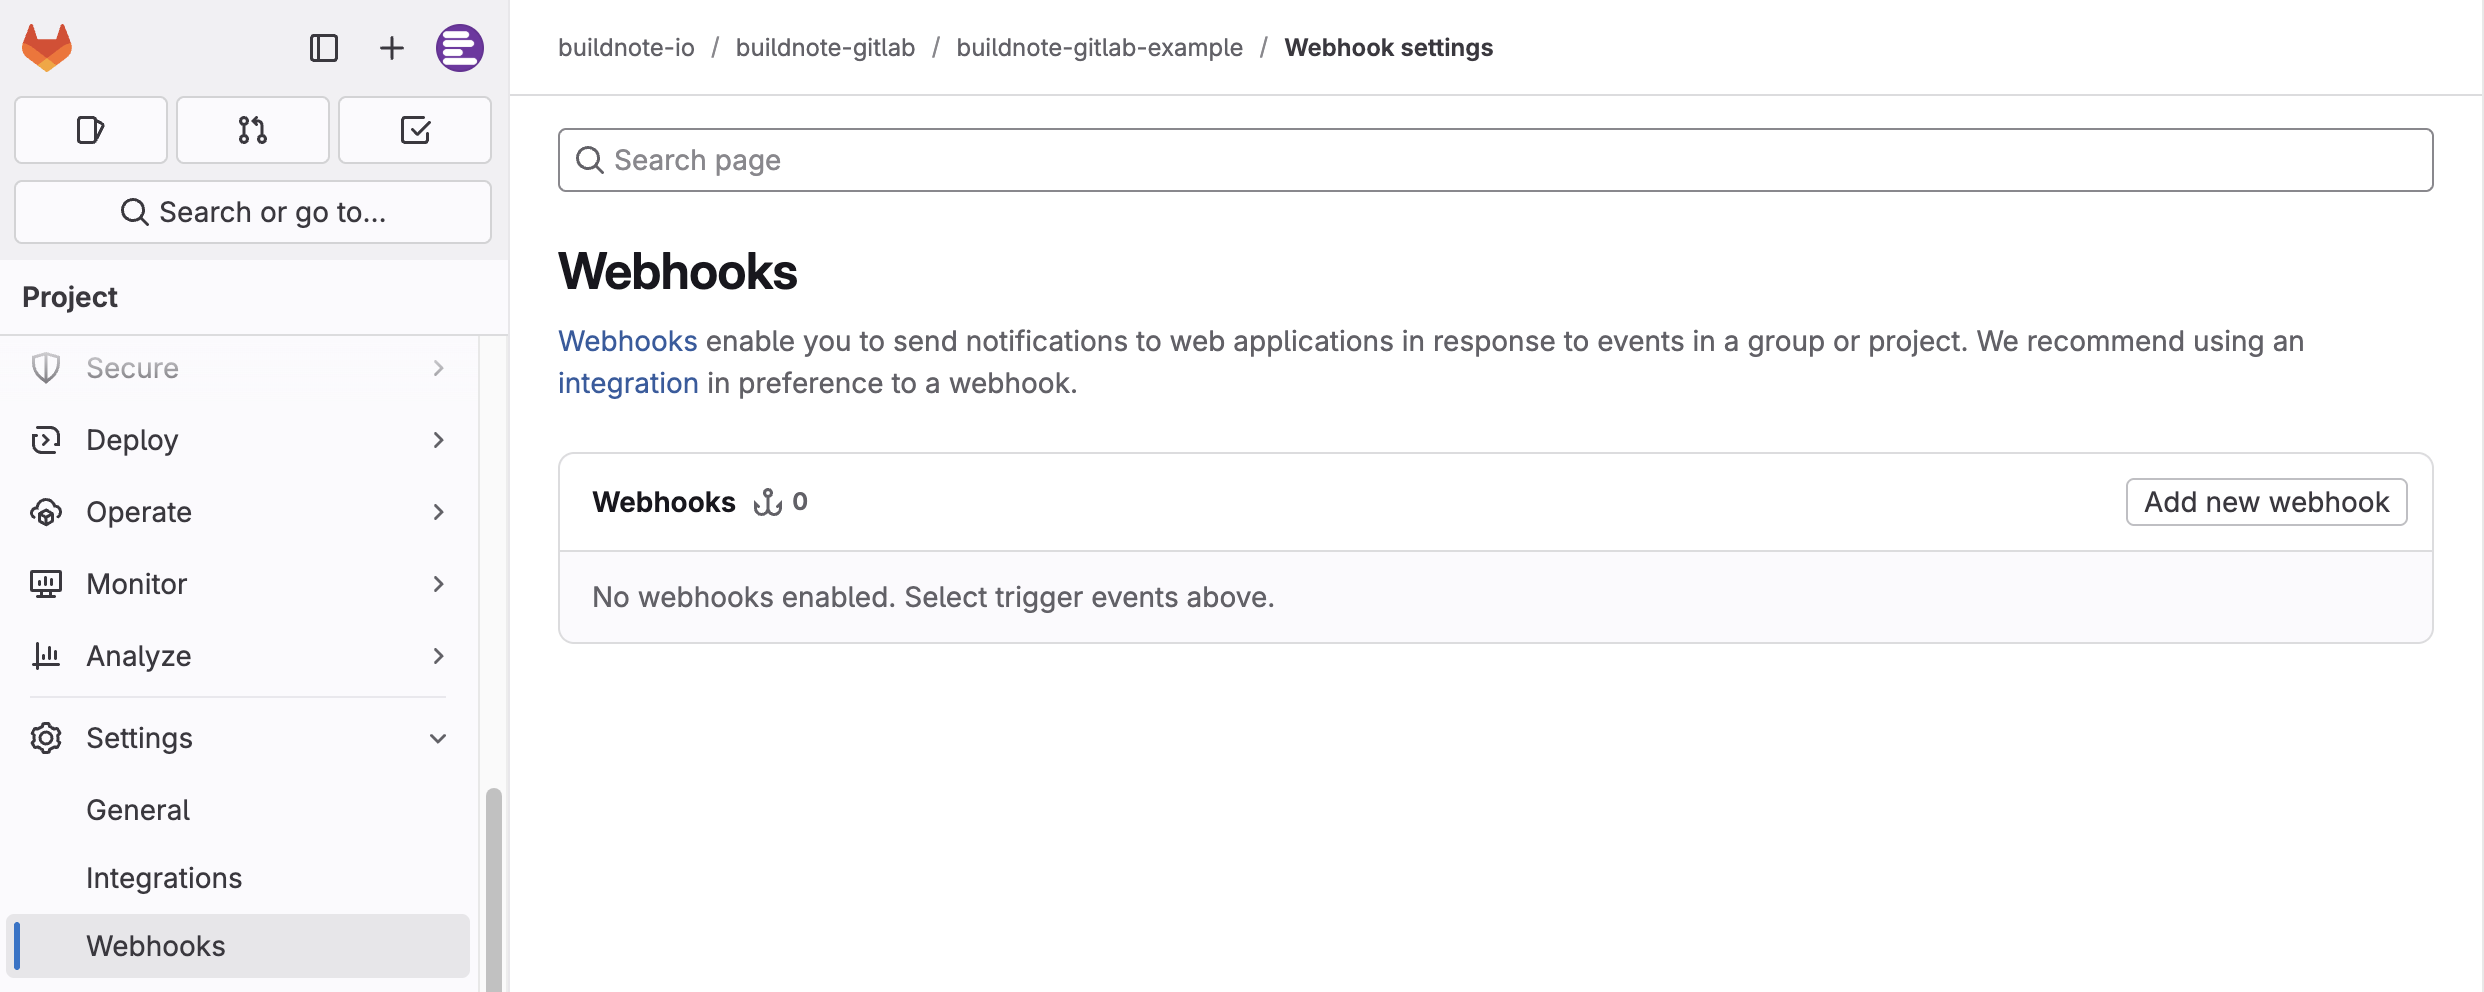Open the GitLab home logo
Screen dimensions: 2484x992
tap(47, 47)
